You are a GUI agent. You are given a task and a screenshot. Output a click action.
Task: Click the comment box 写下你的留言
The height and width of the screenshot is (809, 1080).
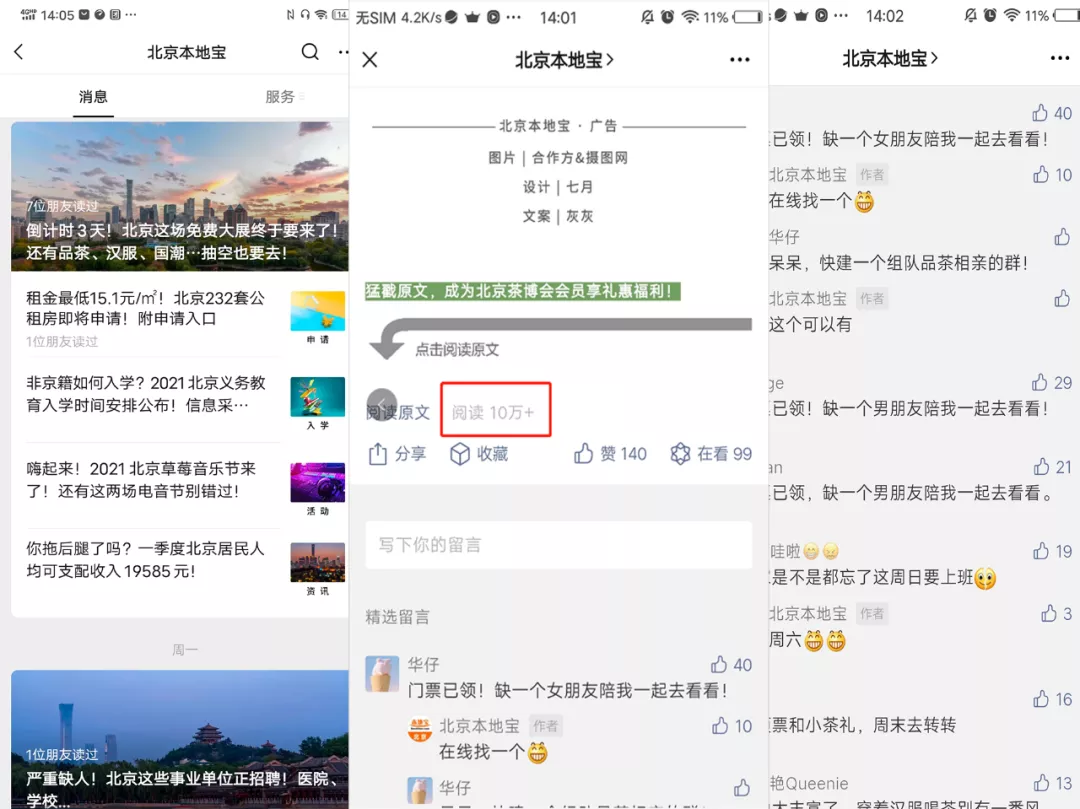point(558,545)
